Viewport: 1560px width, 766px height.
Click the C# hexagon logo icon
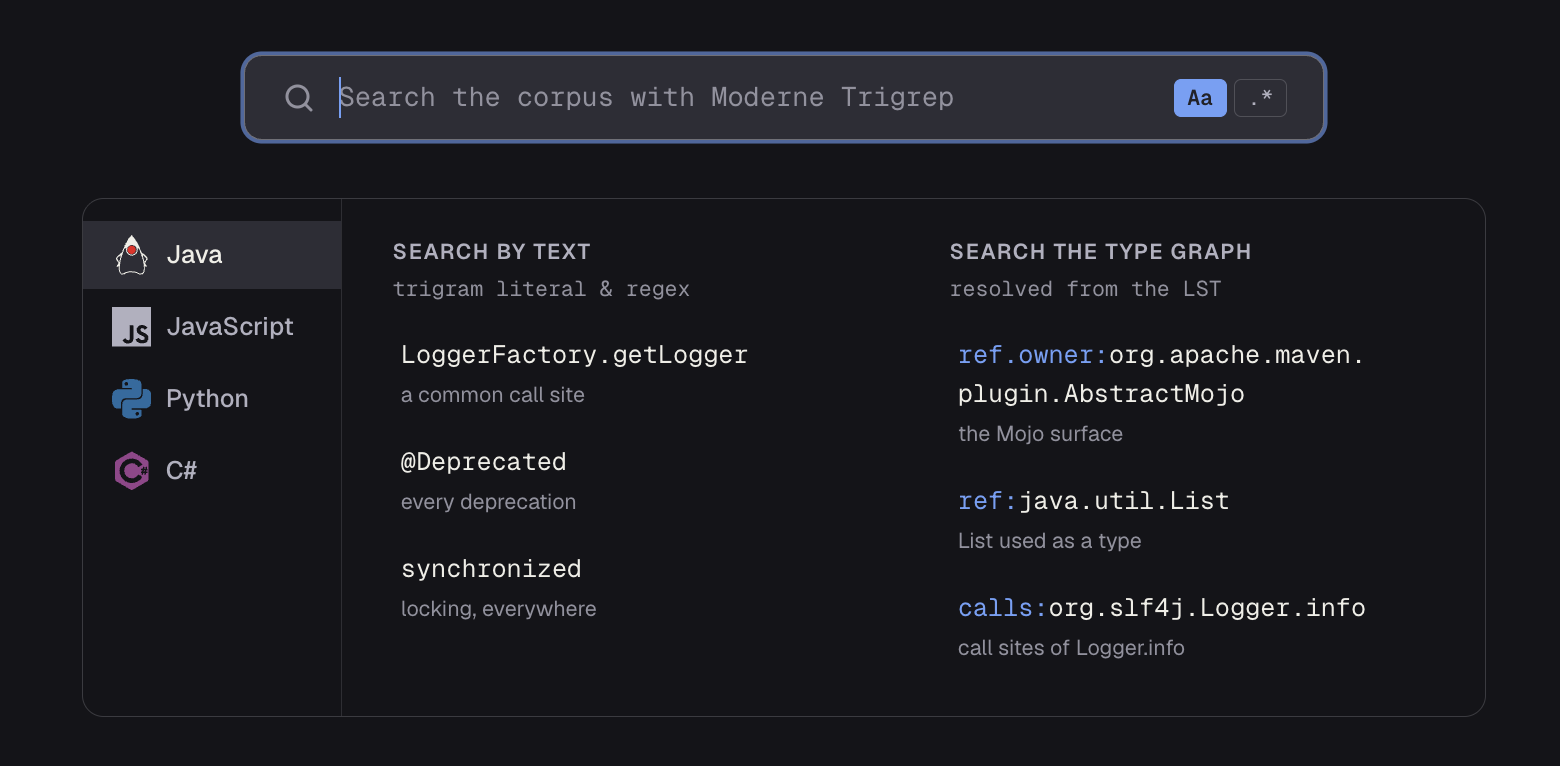point(131,470)
